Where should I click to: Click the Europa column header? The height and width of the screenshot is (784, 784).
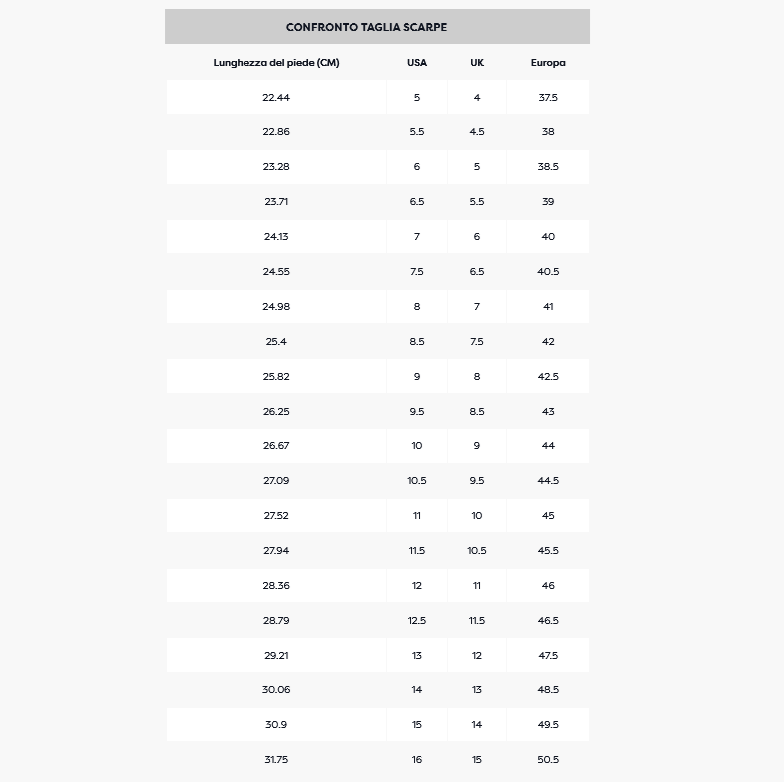(548, 62)
